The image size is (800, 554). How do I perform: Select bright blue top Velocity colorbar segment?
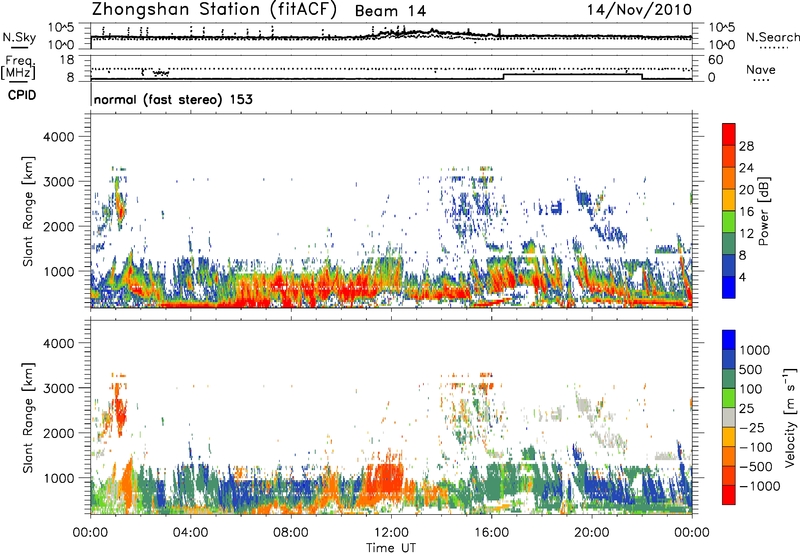coord(729,340)
